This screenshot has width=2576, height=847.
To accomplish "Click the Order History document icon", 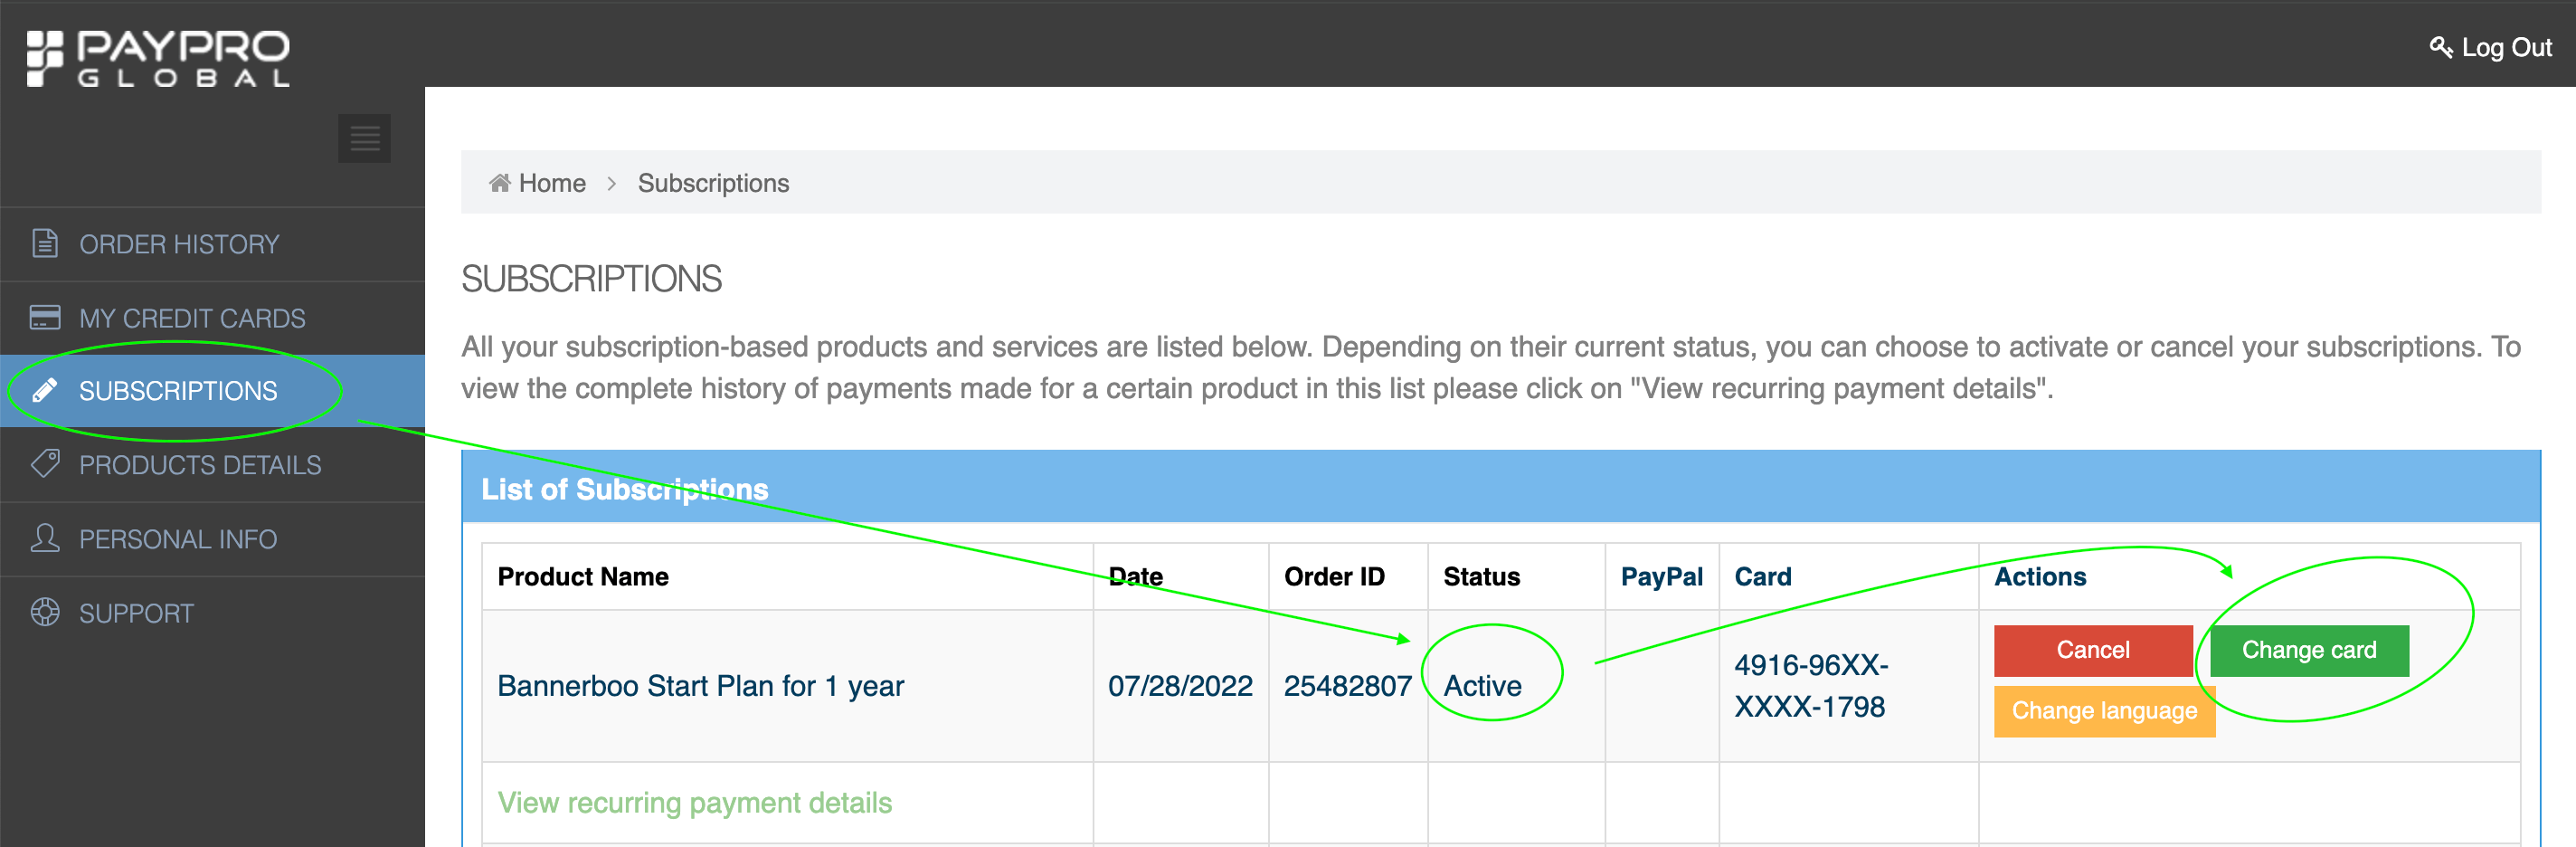I will pos(45,244).
